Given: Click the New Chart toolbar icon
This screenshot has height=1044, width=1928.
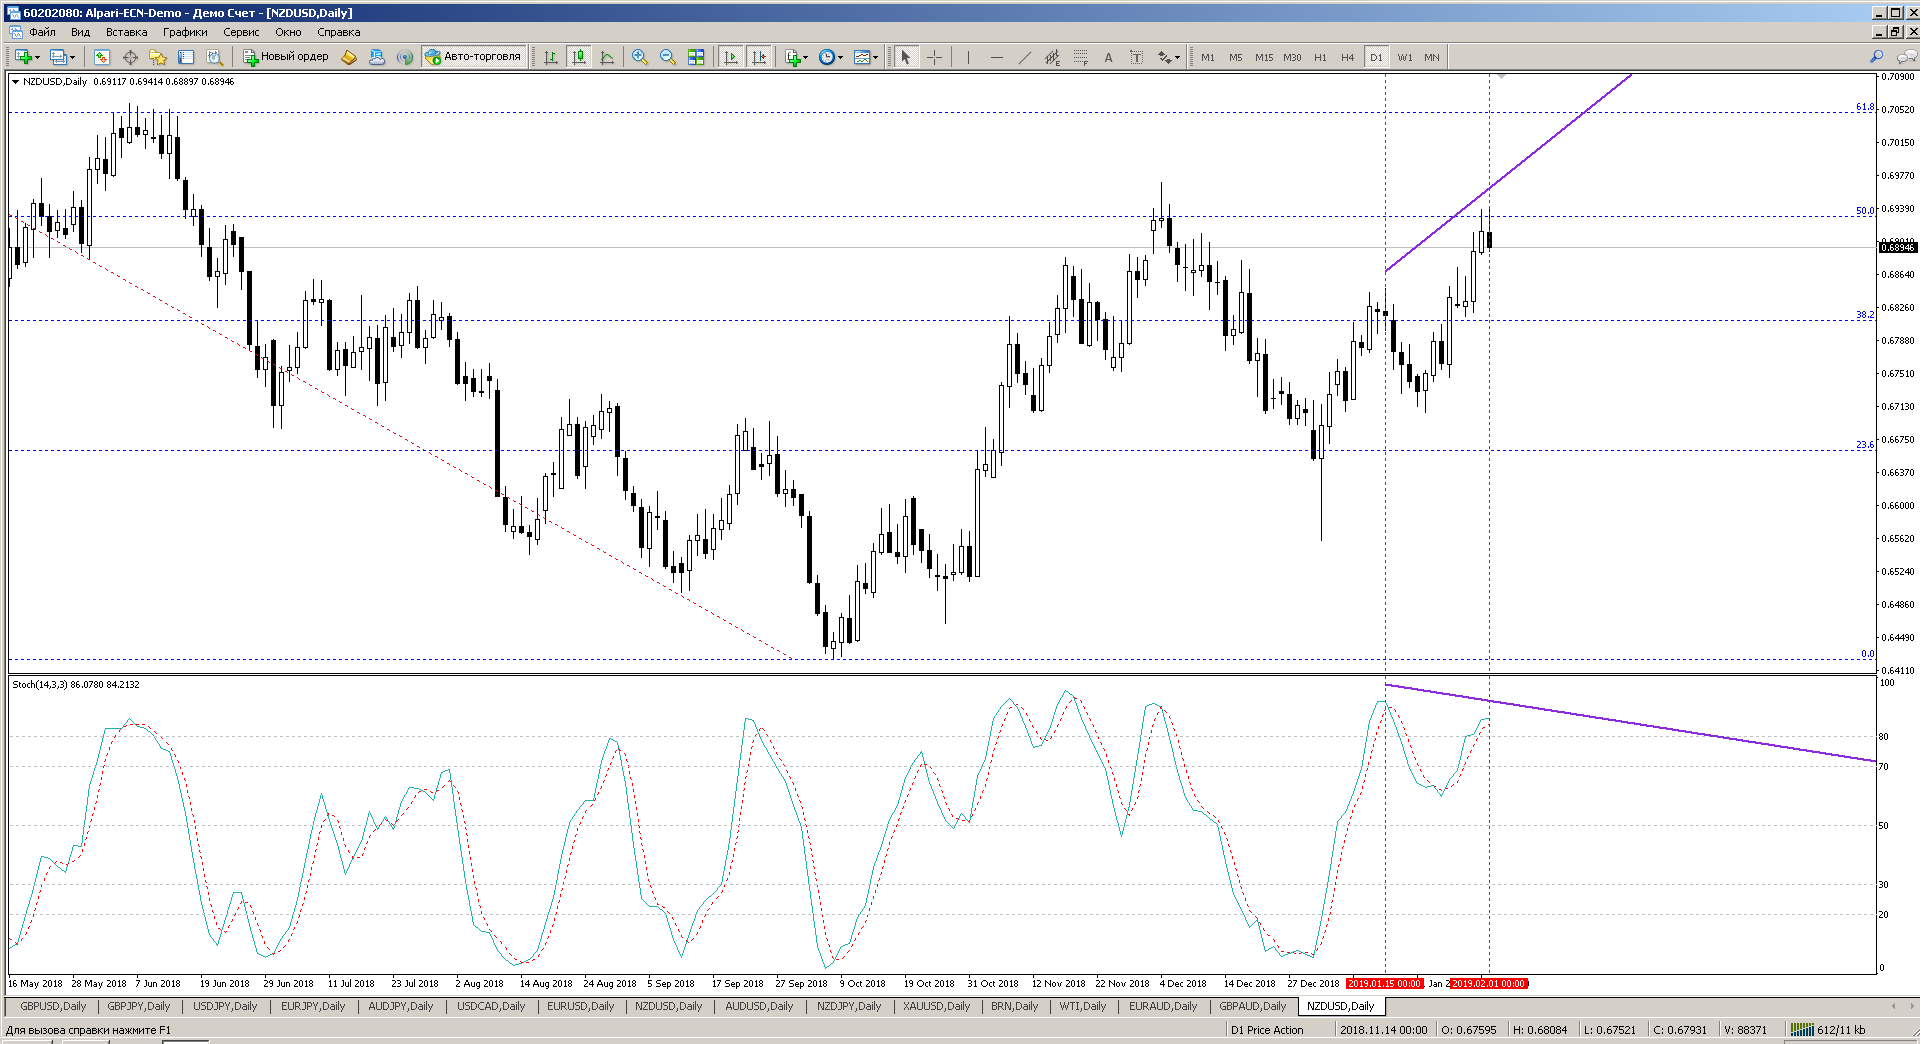Looking at the screenshot, I should 23,57.
